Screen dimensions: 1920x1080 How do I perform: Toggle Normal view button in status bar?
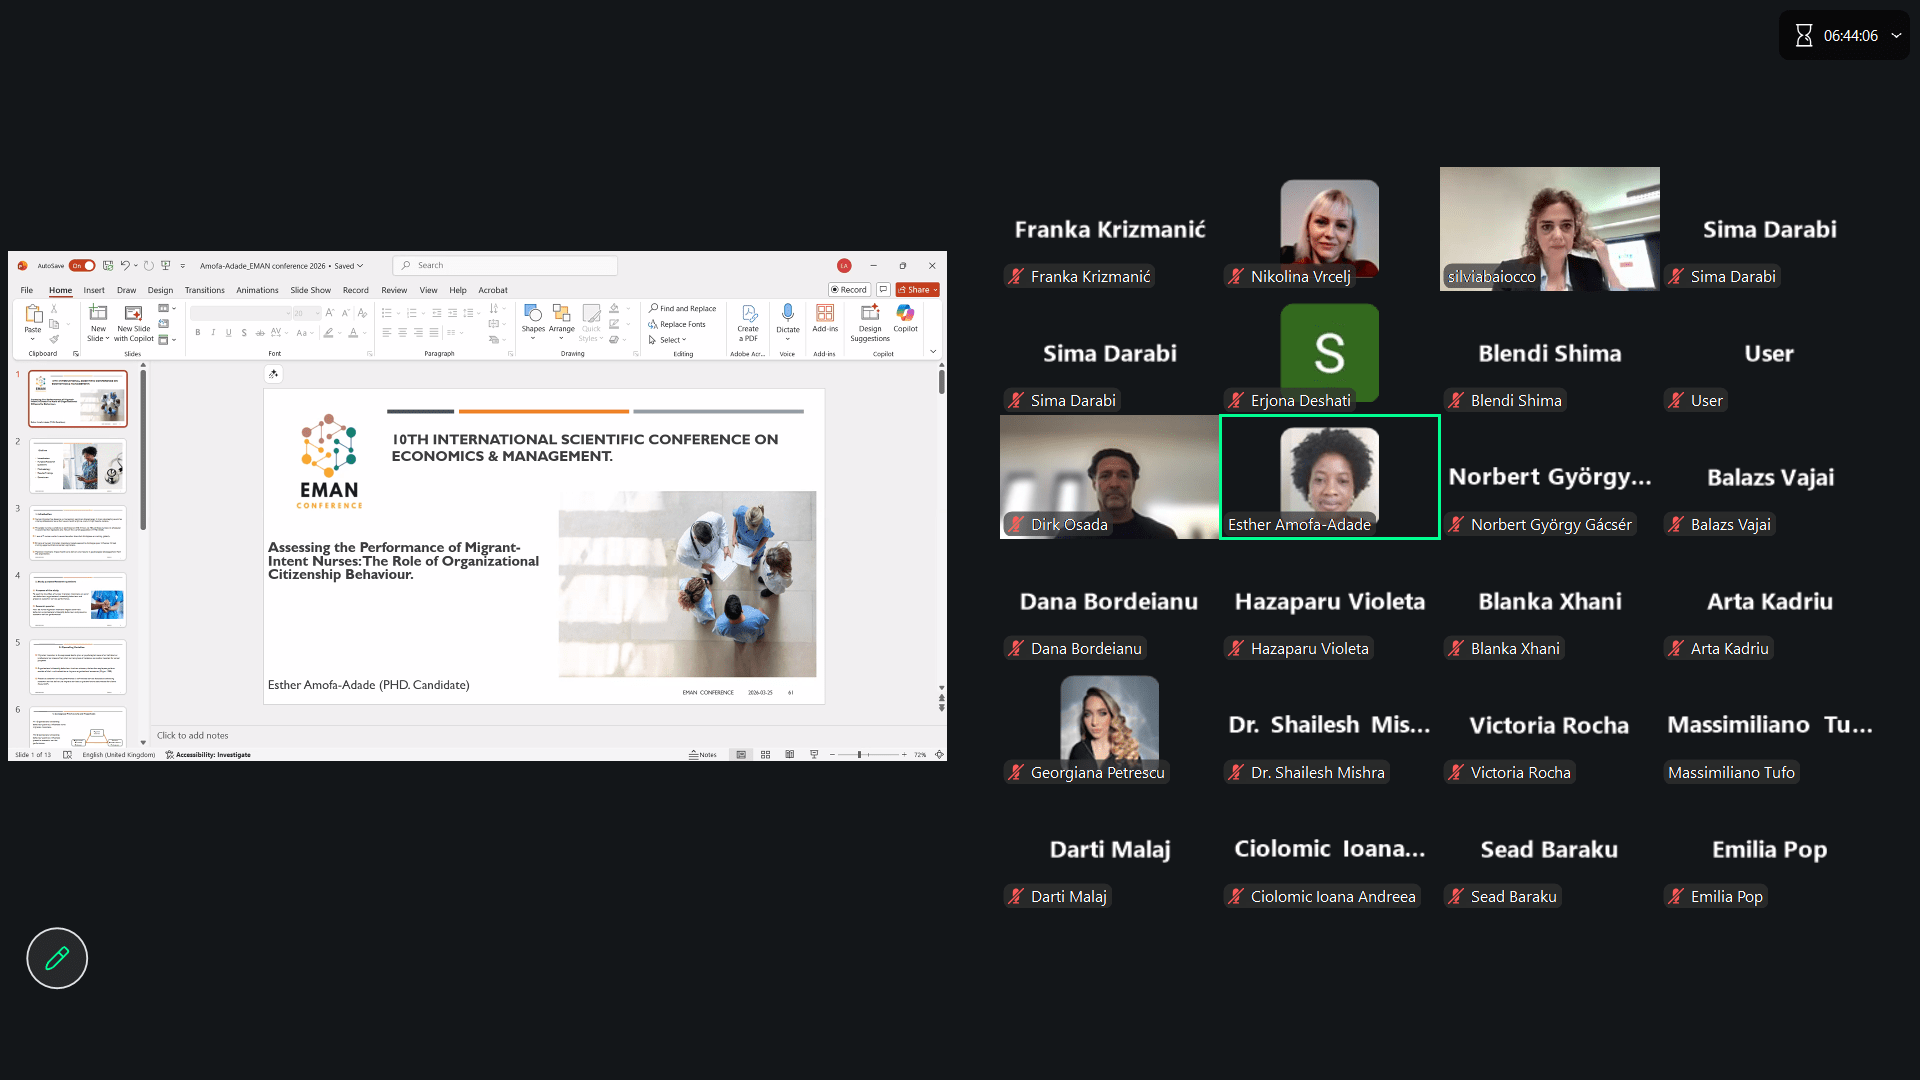[741, 755]
